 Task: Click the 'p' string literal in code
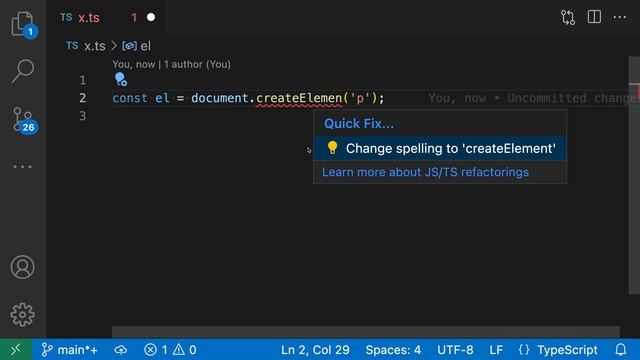(x=360, y=98)
